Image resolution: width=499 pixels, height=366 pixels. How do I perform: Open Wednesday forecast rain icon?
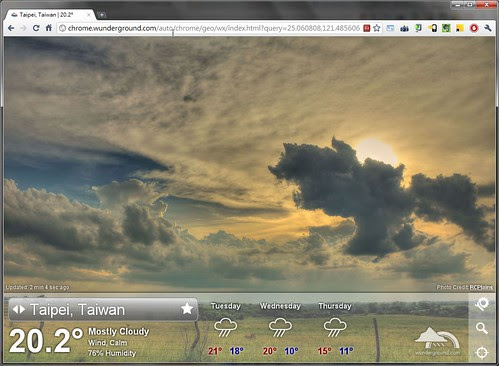point(280,327)
